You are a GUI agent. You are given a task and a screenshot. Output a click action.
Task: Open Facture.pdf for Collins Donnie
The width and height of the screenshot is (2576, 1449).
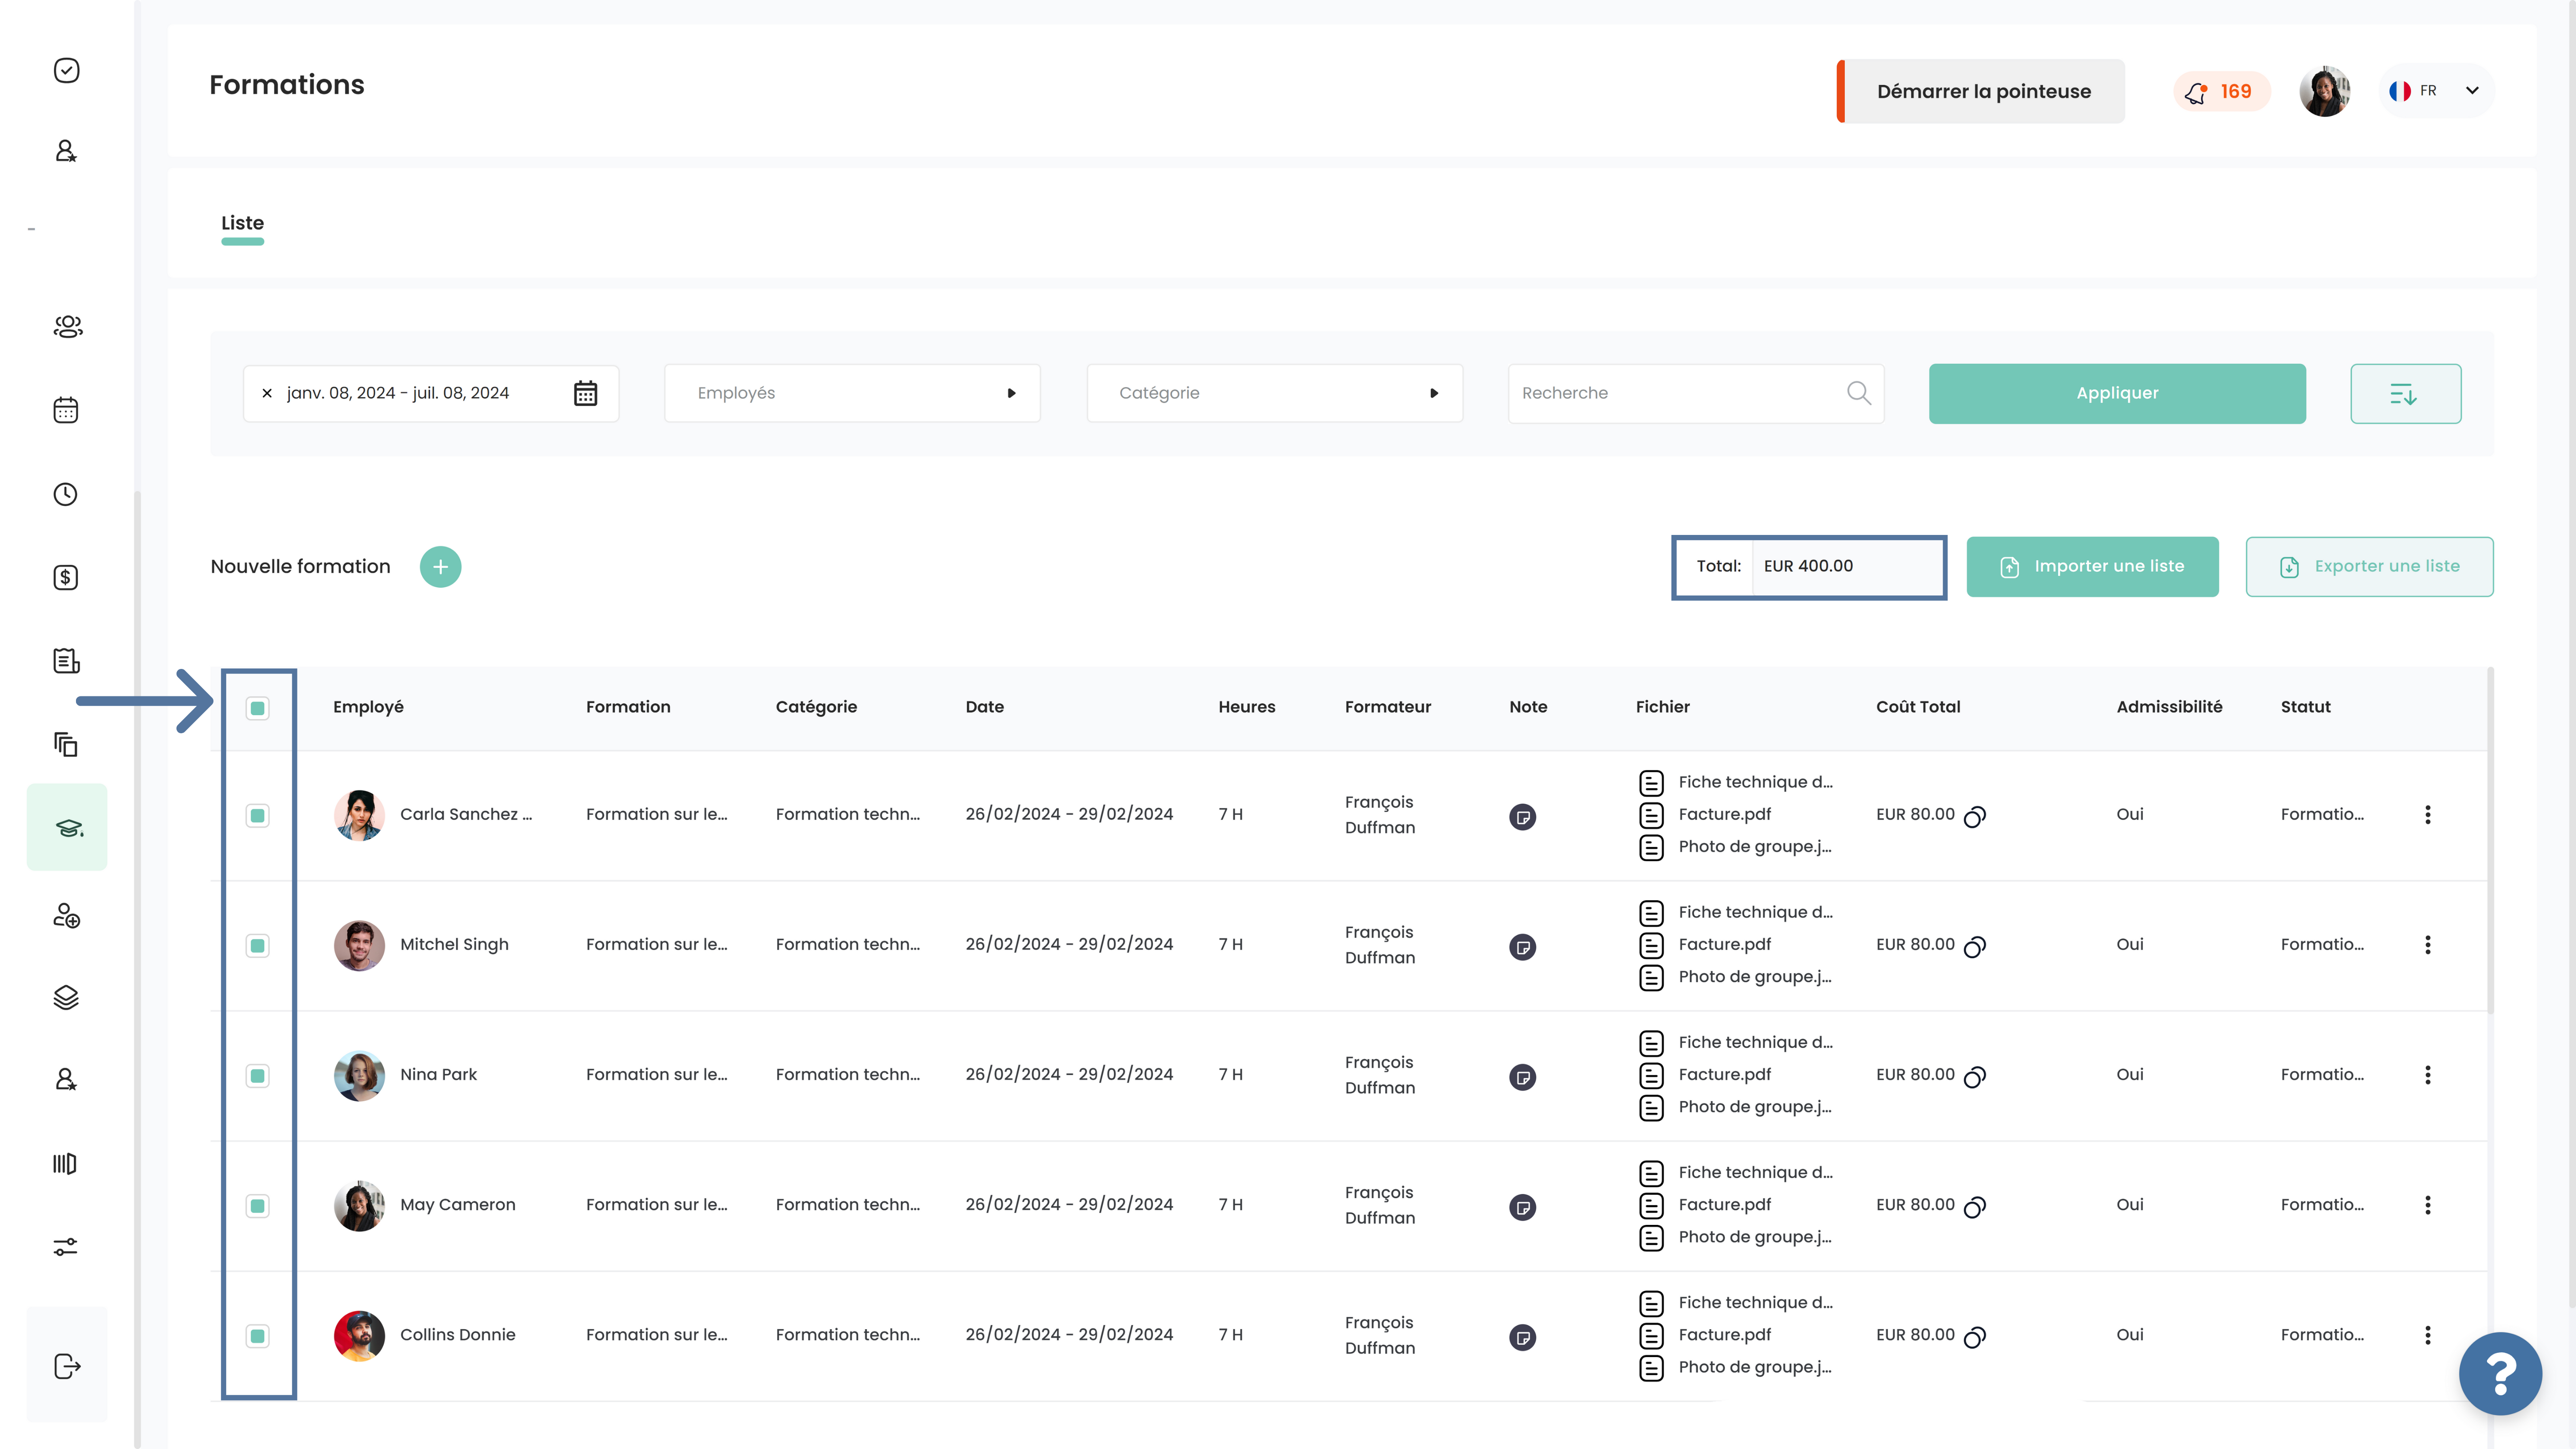click(1724, 1335)
